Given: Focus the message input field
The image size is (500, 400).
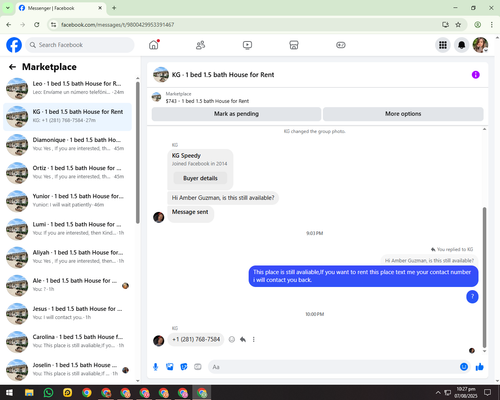Looking at the screenshot, I should (333, 367).
